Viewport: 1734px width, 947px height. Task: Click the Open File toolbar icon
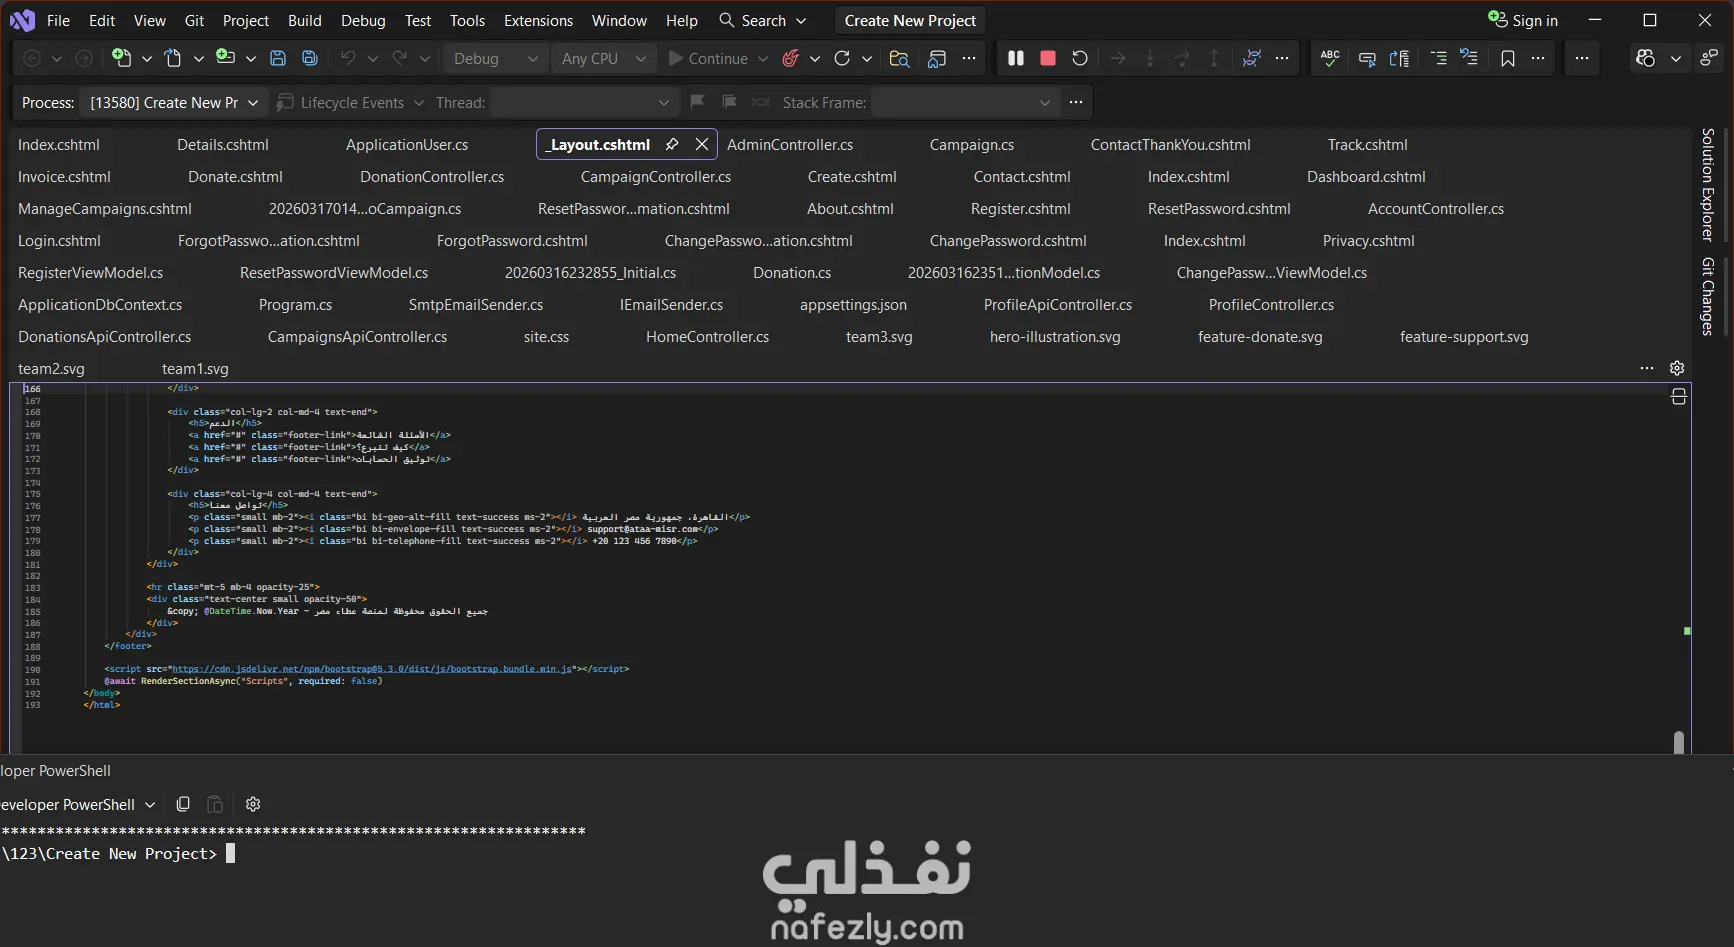coord(173,58)
